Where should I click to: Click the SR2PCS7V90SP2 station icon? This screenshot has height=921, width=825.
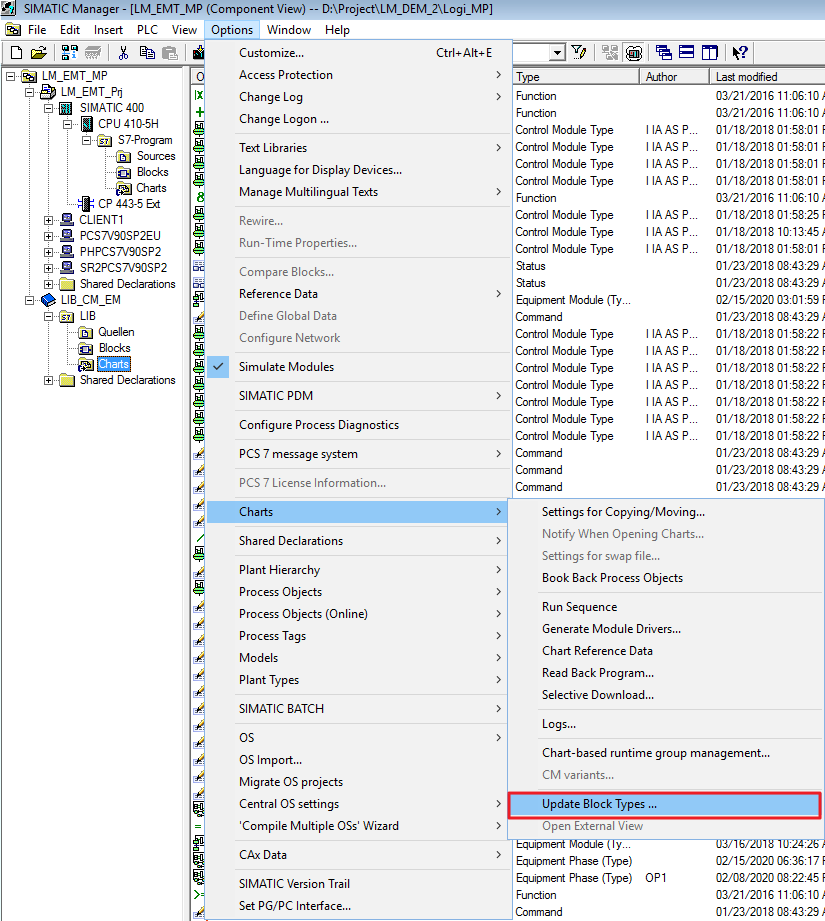coord(68,268)
